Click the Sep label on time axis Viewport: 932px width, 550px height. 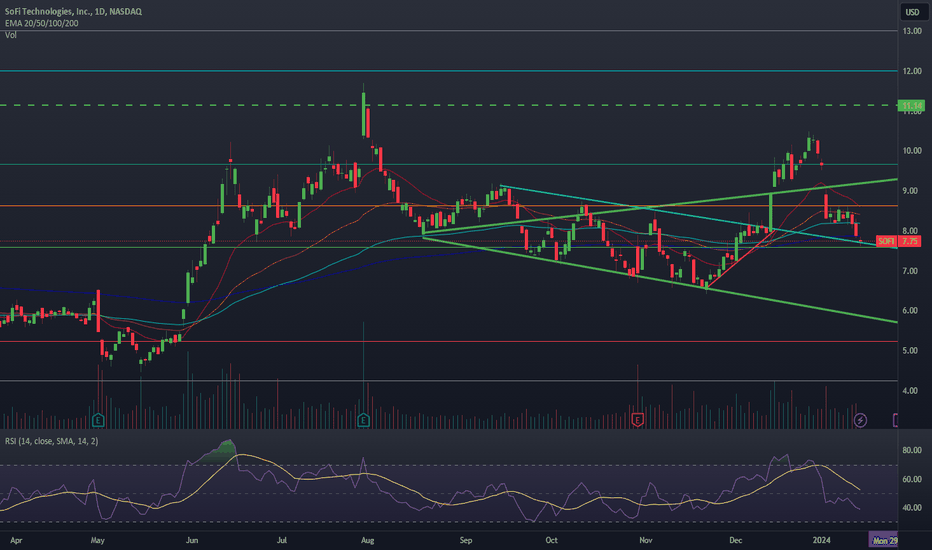click(465, 540)
